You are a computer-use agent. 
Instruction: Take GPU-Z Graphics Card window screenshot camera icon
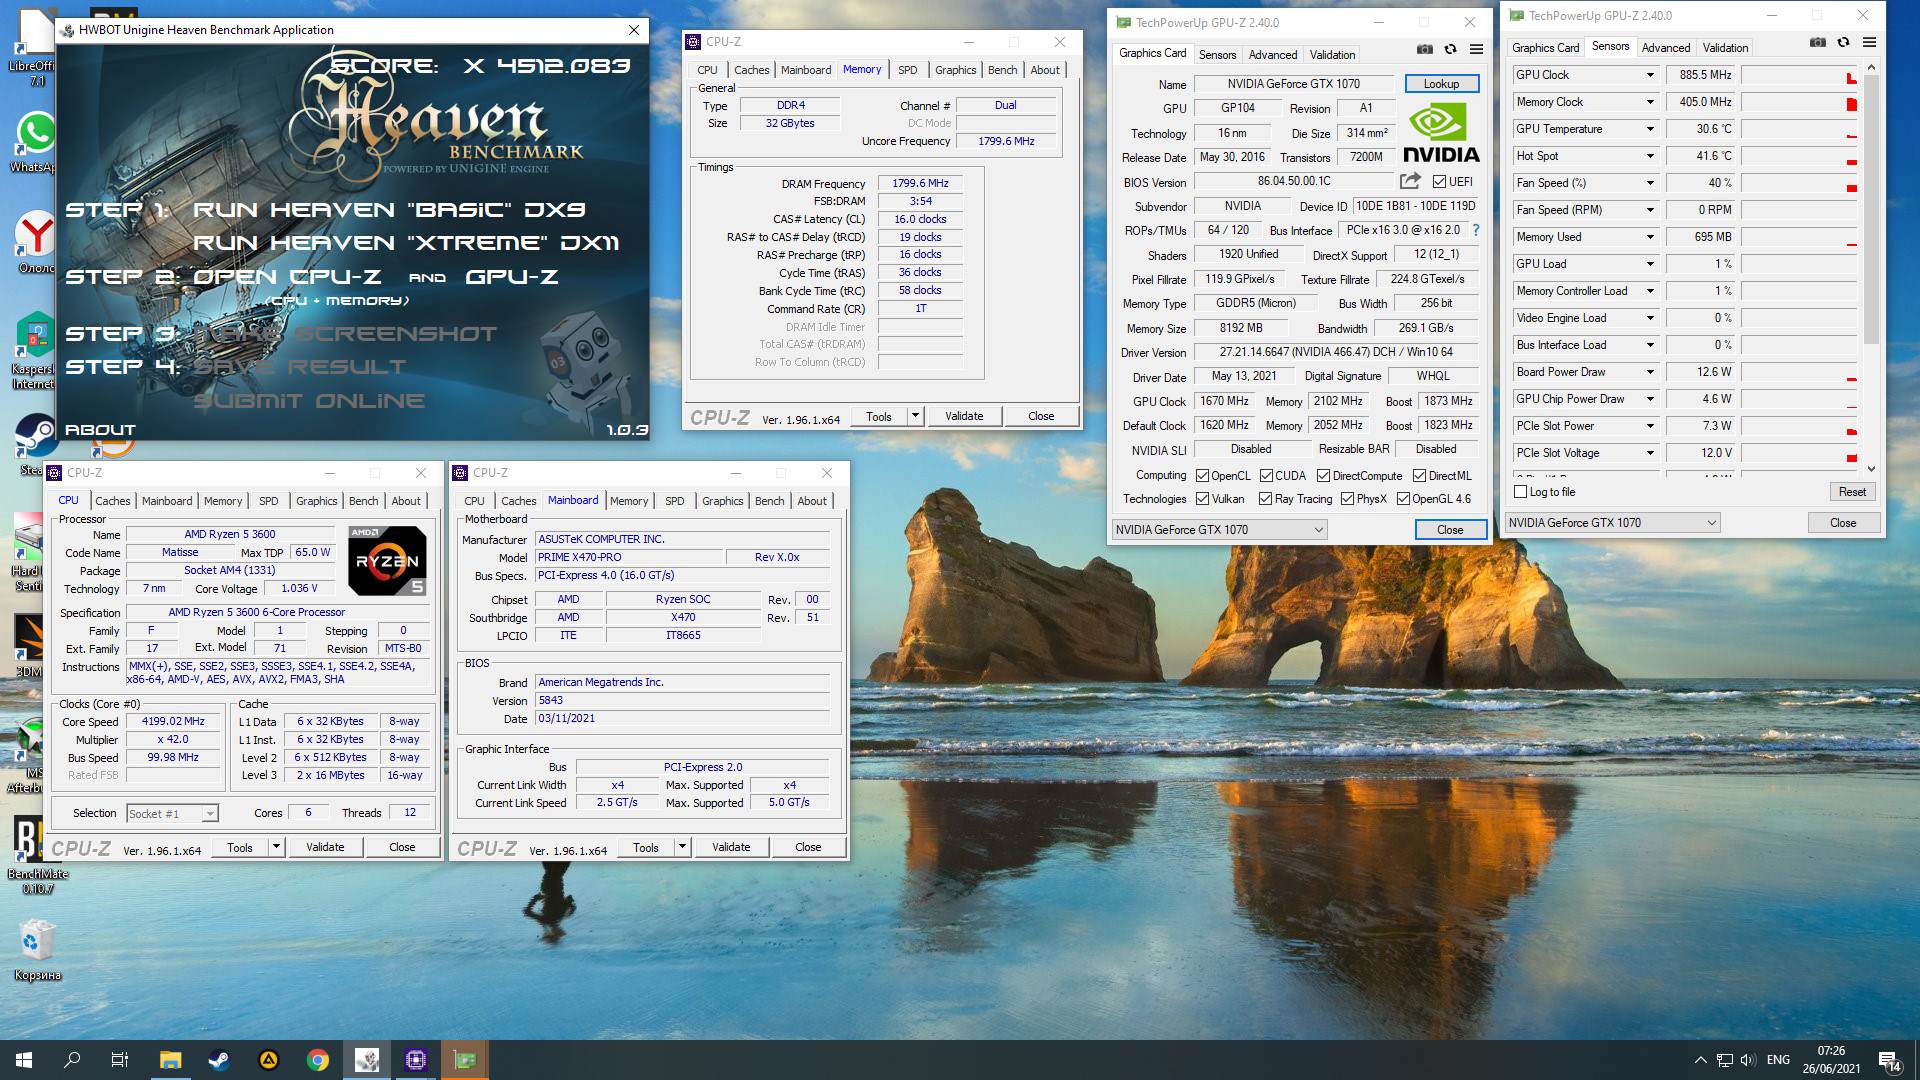[x=1425, y=49]
